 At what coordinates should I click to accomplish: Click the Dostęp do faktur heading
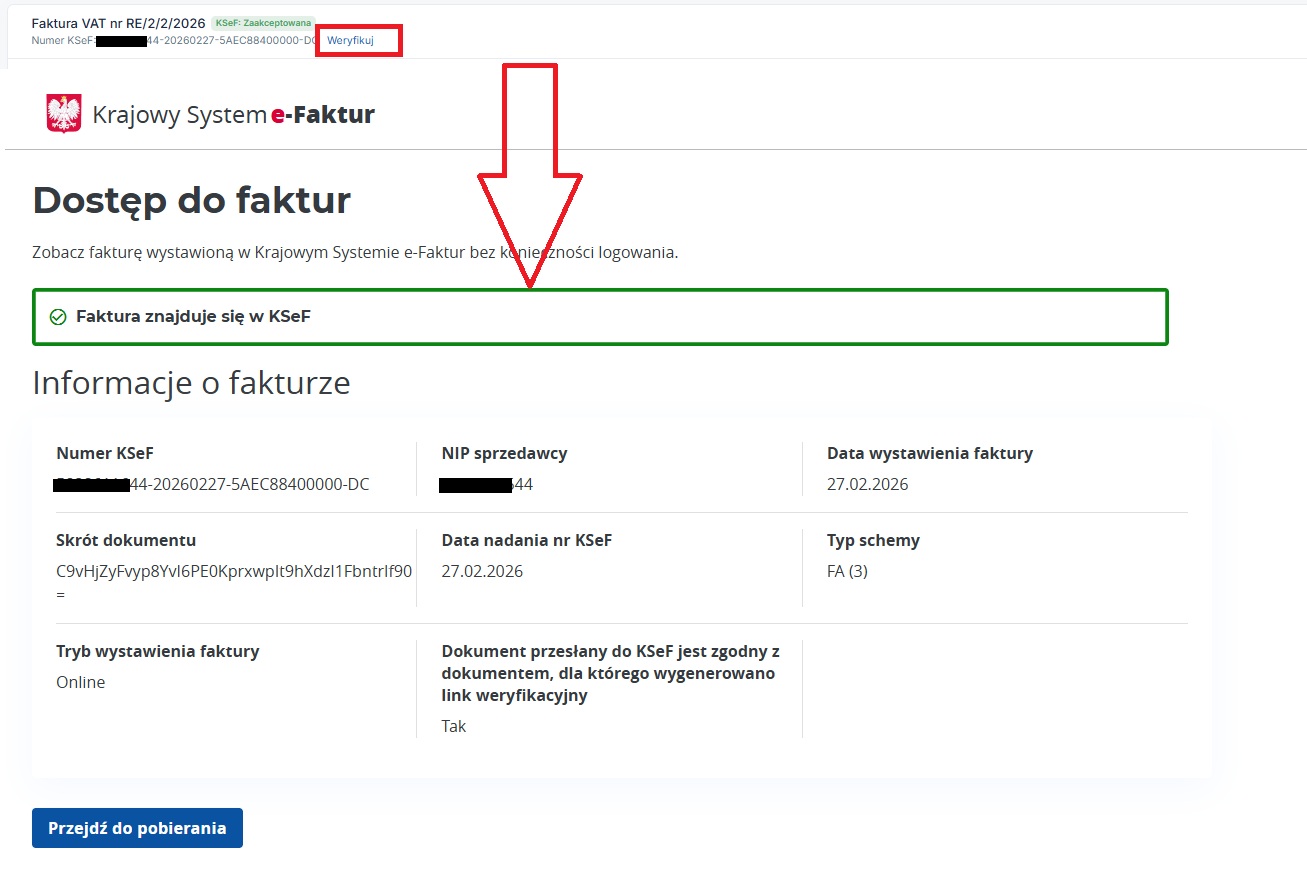tap(191, 201)
